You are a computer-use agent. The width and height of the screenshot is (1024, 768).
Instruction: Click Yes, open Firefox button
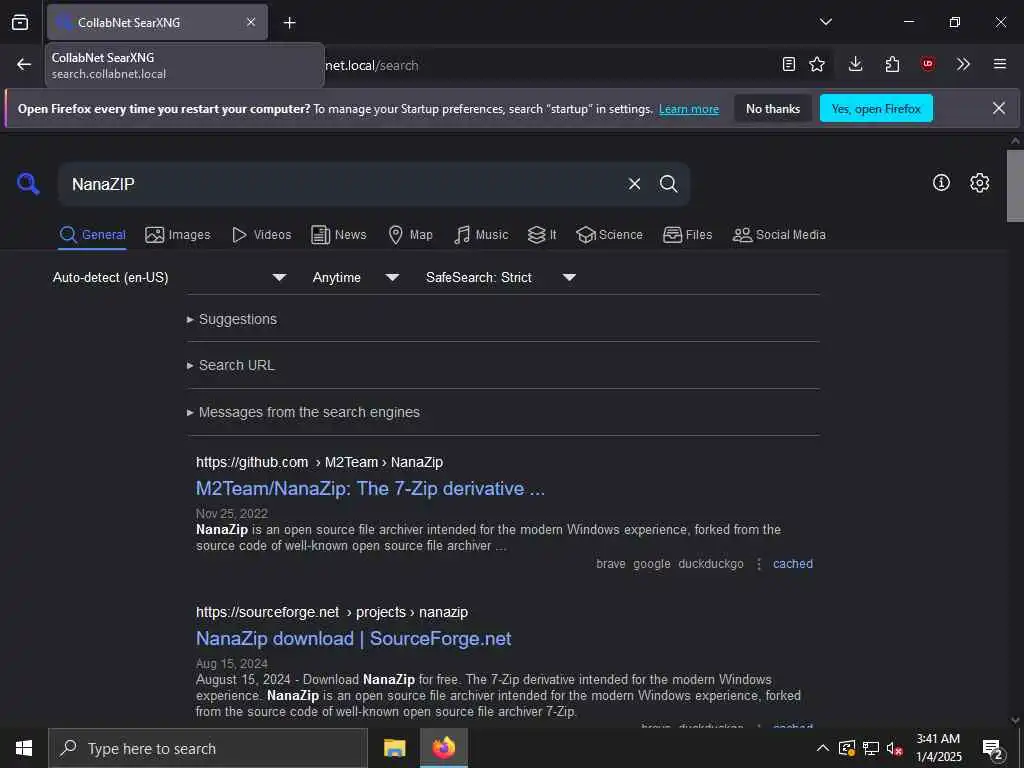[x=876, y=108]
